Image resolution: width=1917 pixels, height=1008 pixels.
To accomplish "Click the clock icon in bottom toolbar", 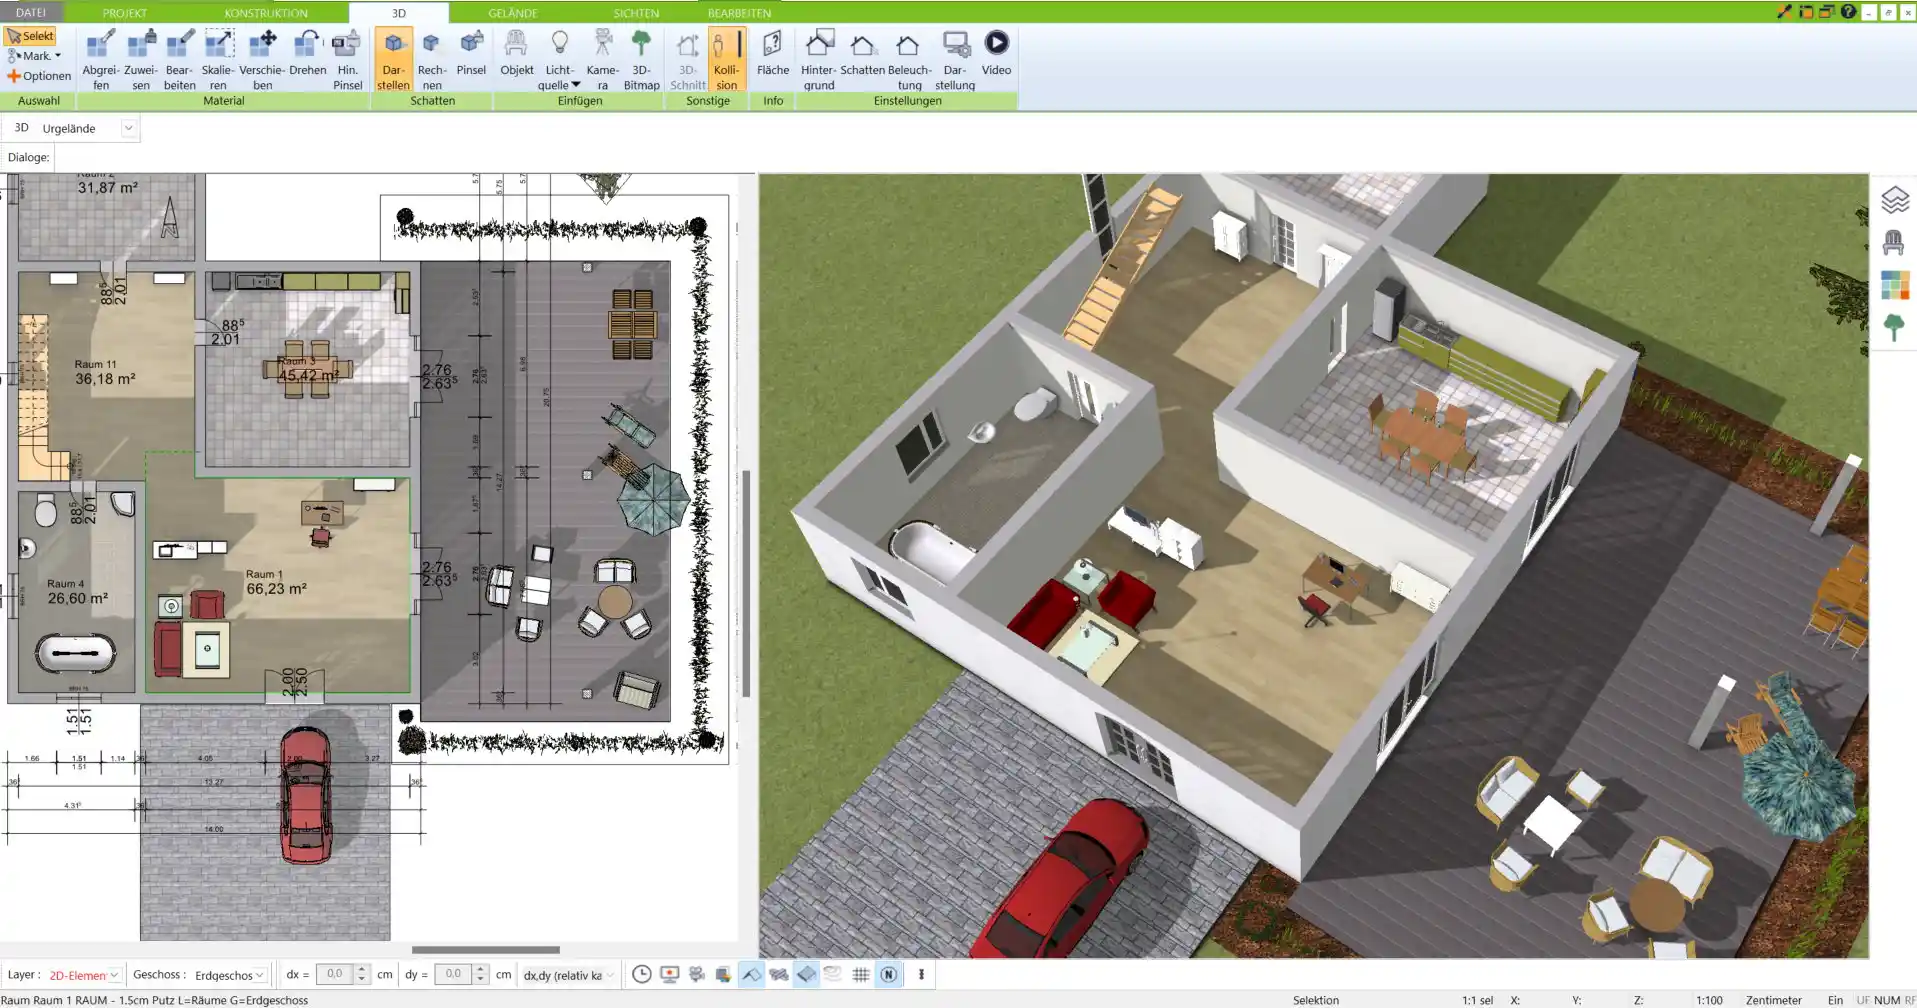I will [642, 974].
